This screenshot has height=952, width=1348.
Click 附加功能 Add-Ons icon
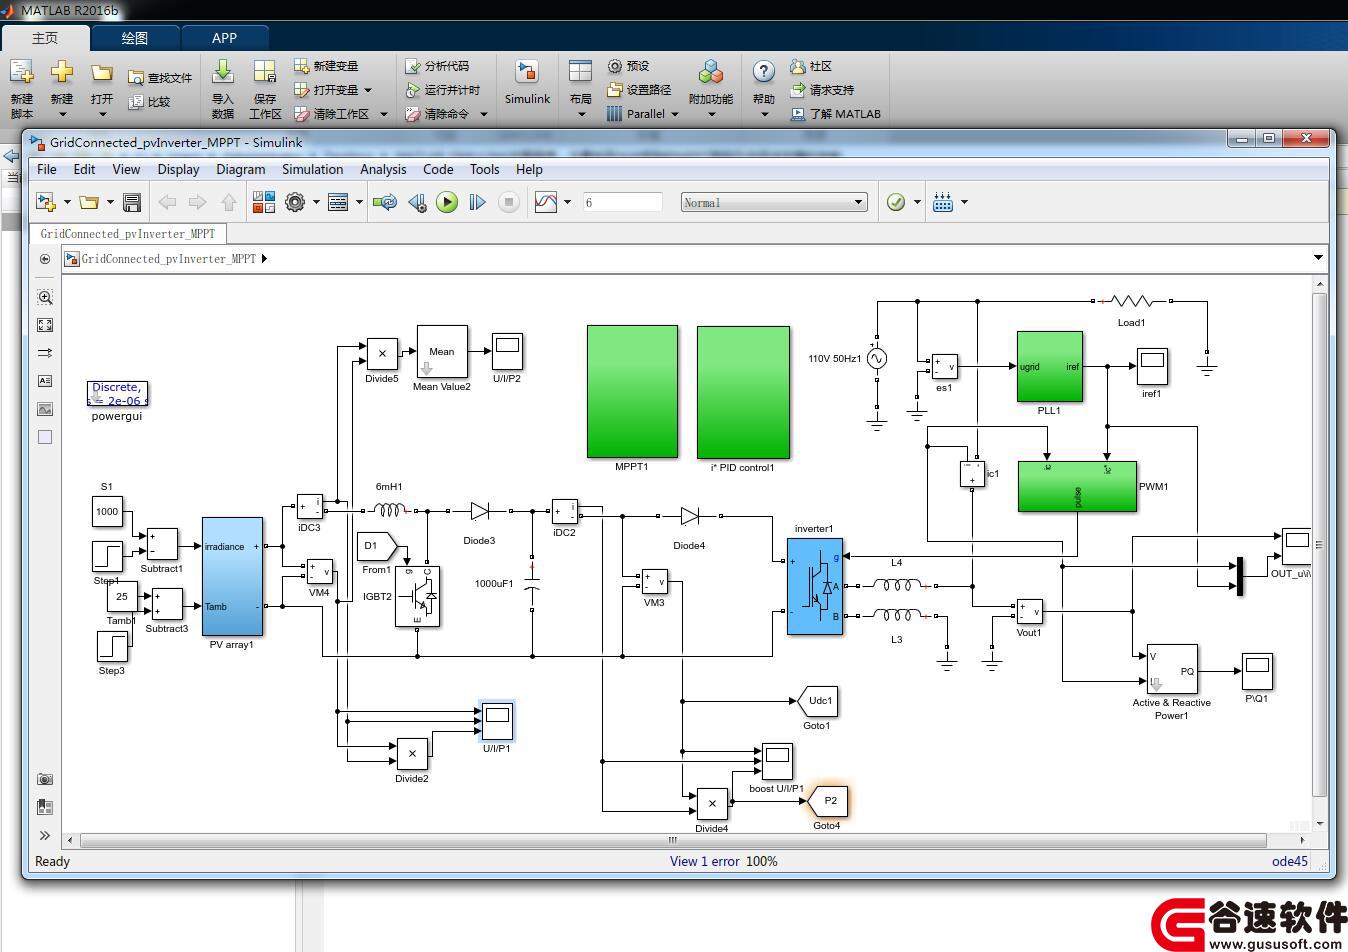click(x=711, y=88)
